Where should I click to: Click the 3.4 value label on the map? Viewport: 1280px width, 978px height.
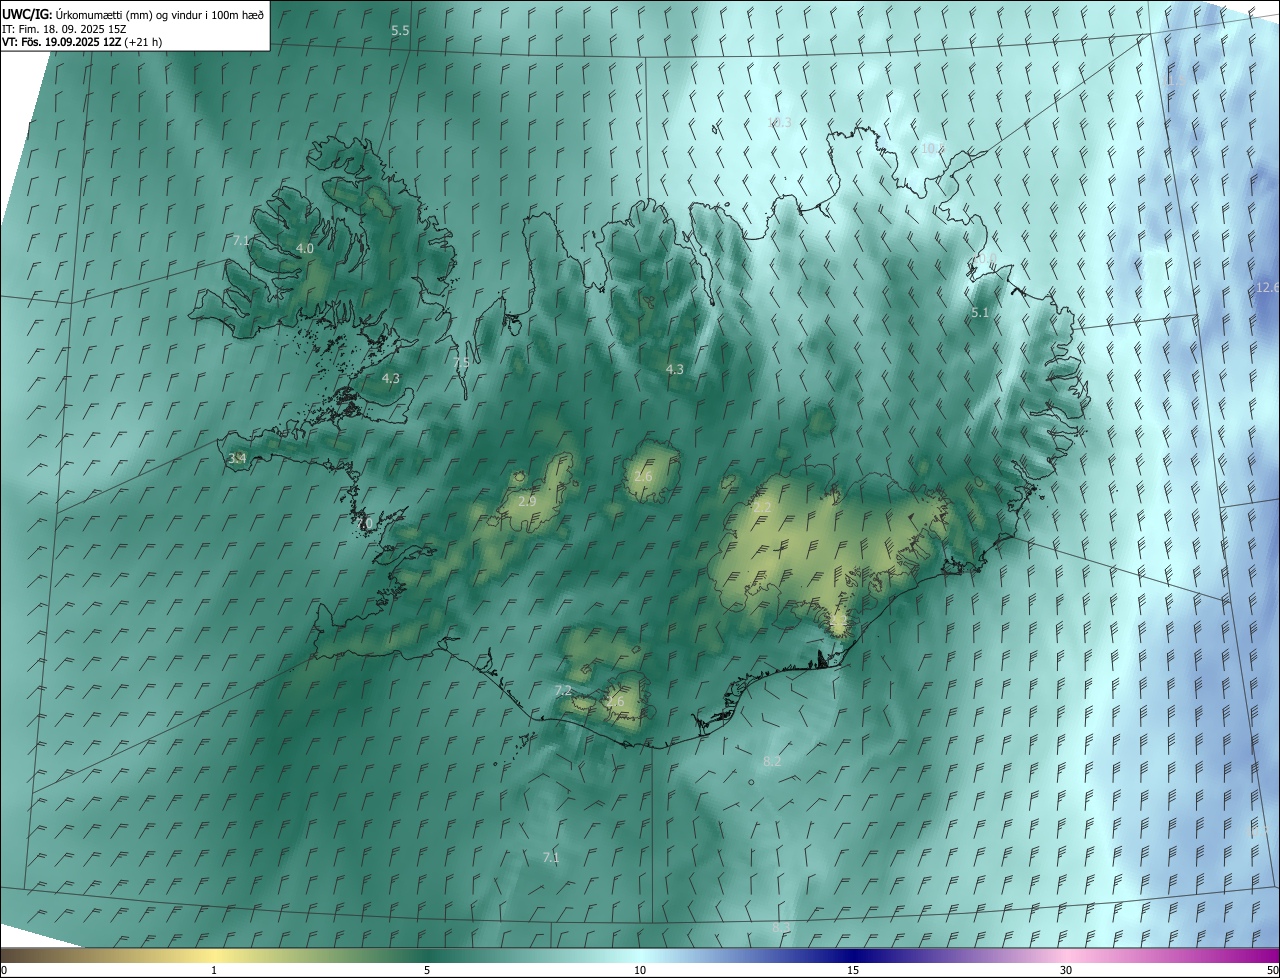click(x=237, y=458)
